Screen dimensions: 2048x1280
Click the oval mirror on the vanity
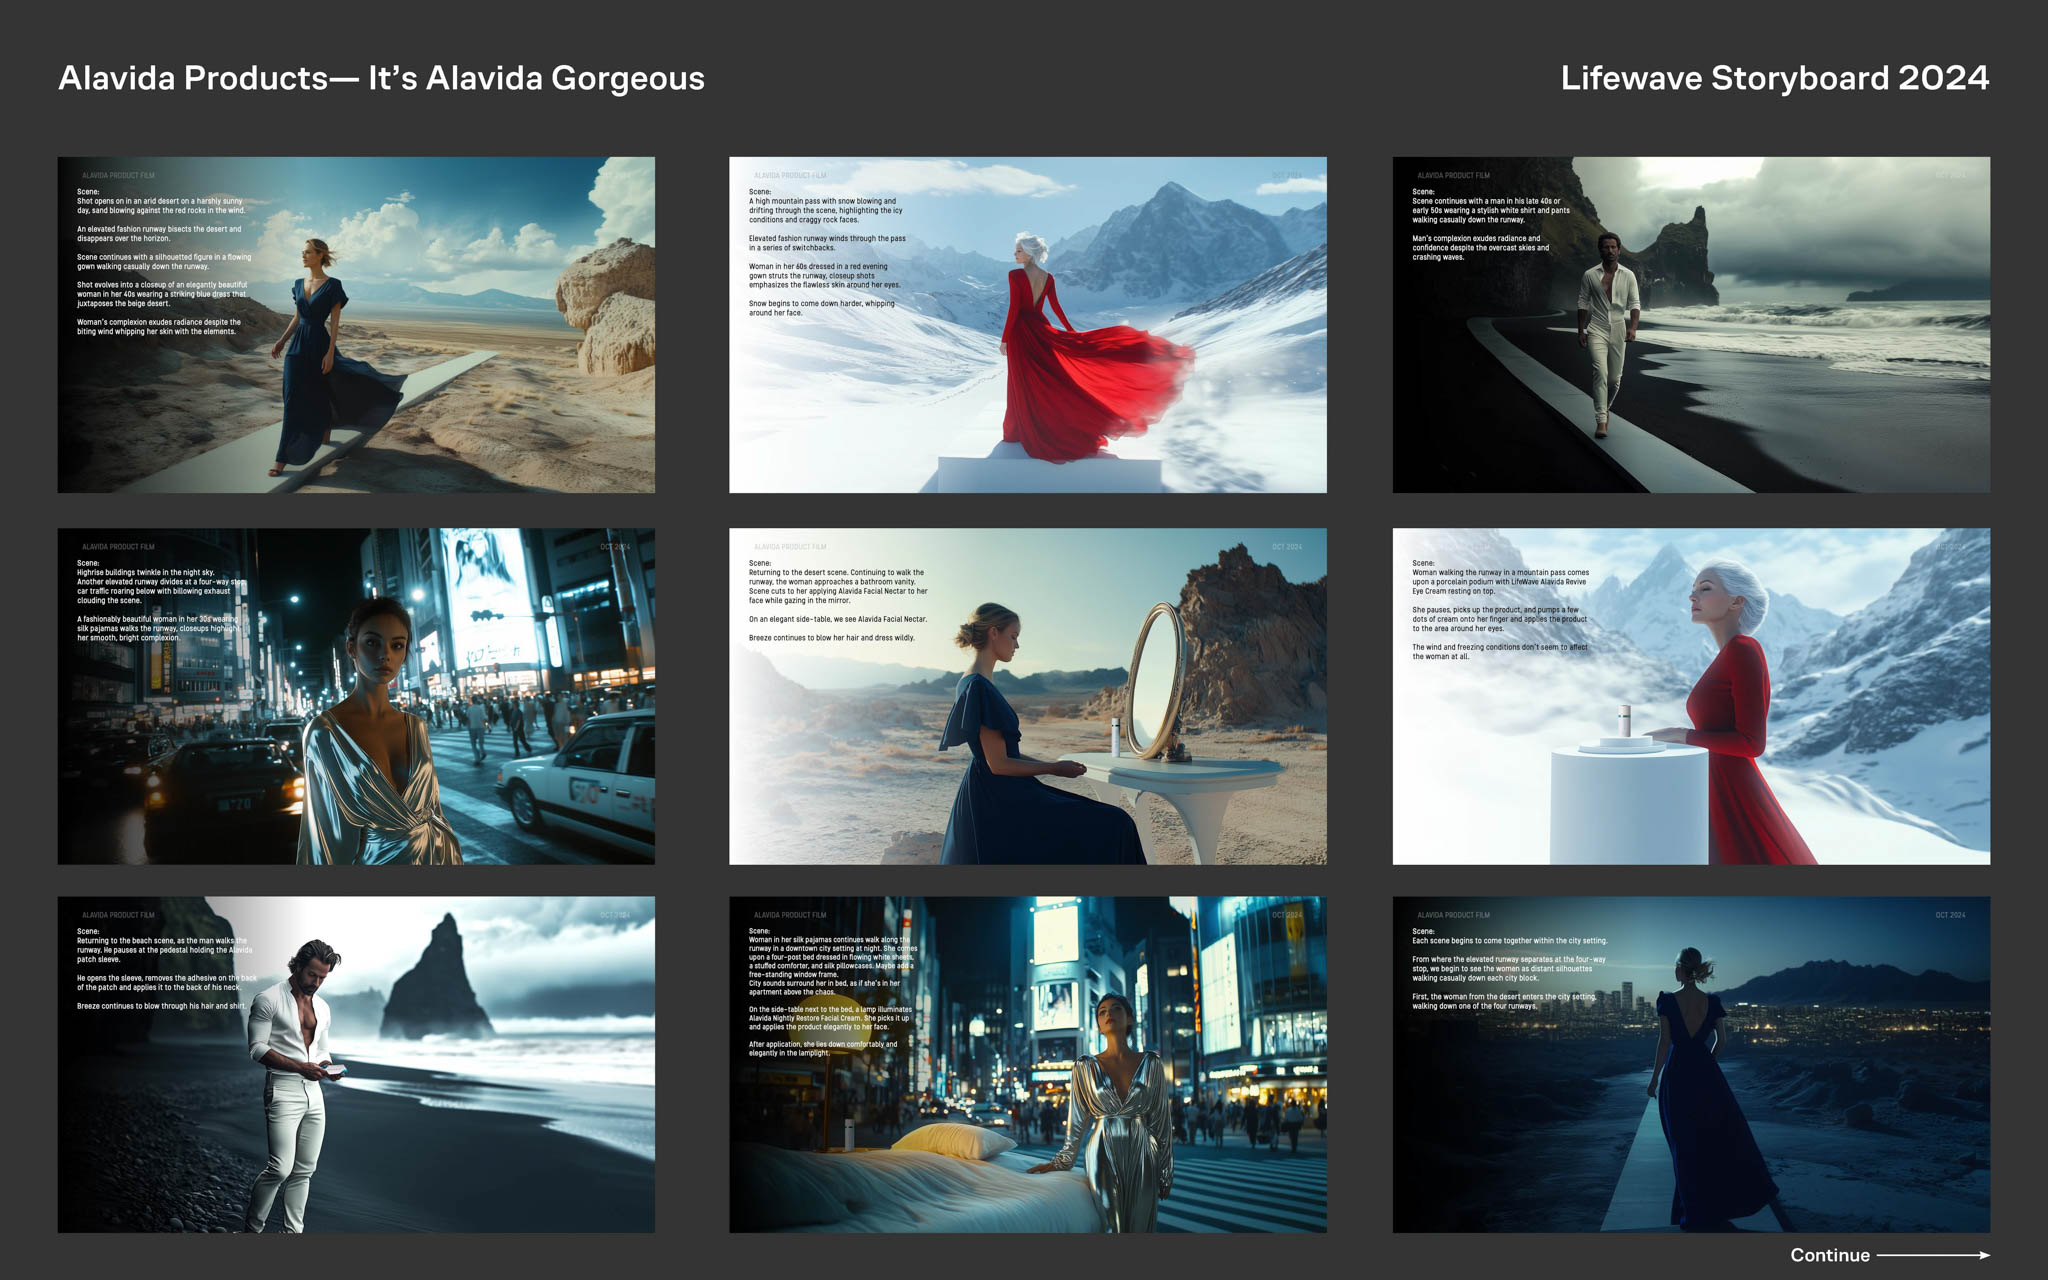pyautogui.click(x=1156, y=680)
